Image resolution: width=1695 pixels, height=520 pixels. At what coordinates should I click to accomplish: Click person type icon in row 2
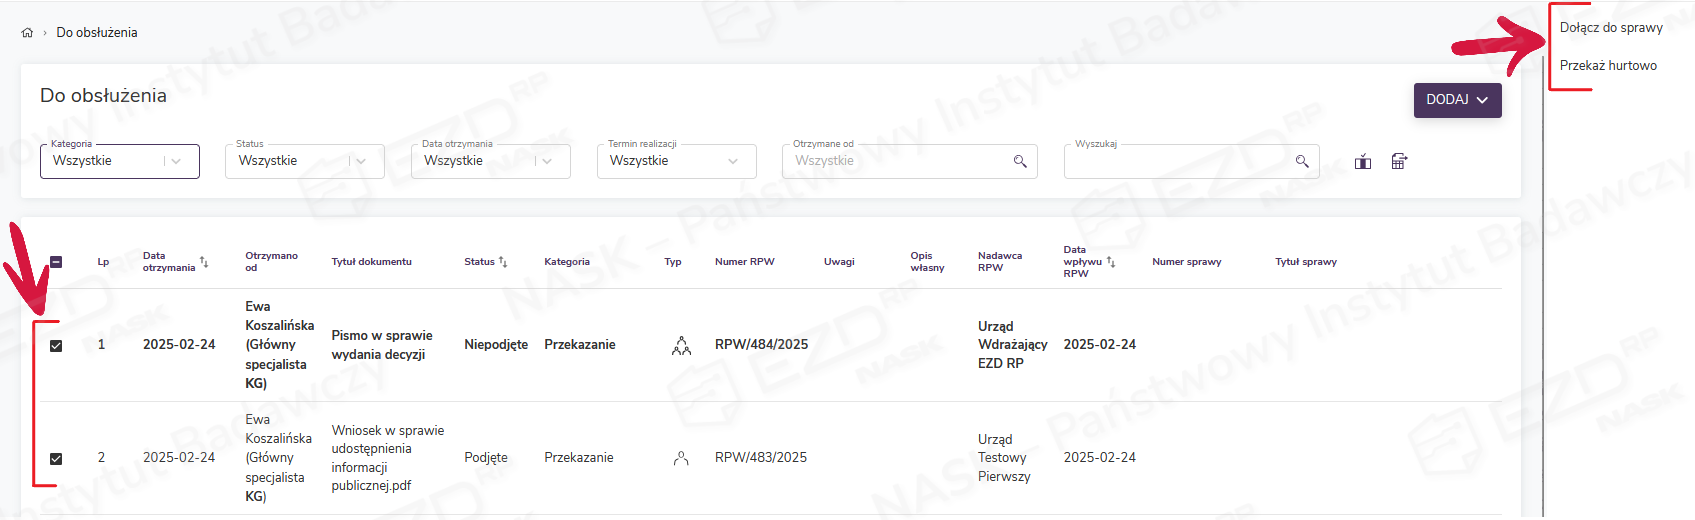coord(681,458)
